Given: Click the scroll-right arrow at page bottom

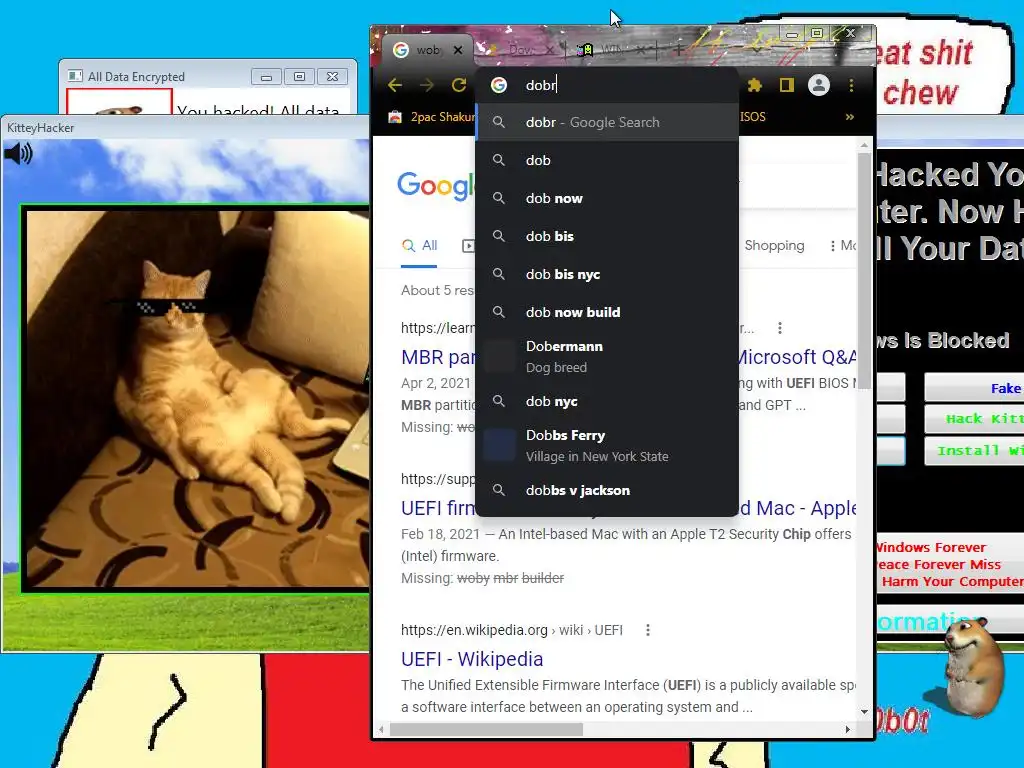Looking at the screenshot, I should 848,729.
